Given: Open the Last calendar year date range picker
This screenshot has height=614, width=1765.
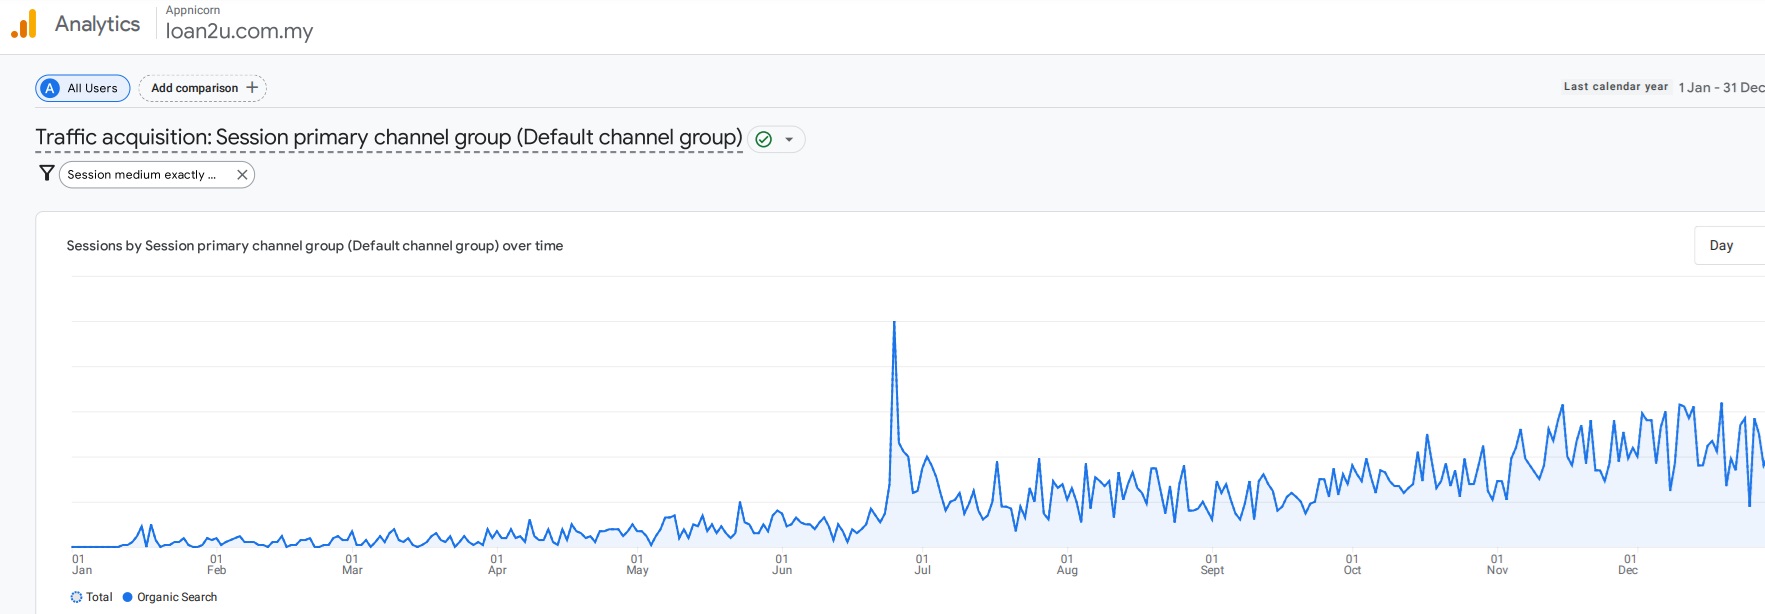Looking at the screenshot, I should [x=1614, y=86].
